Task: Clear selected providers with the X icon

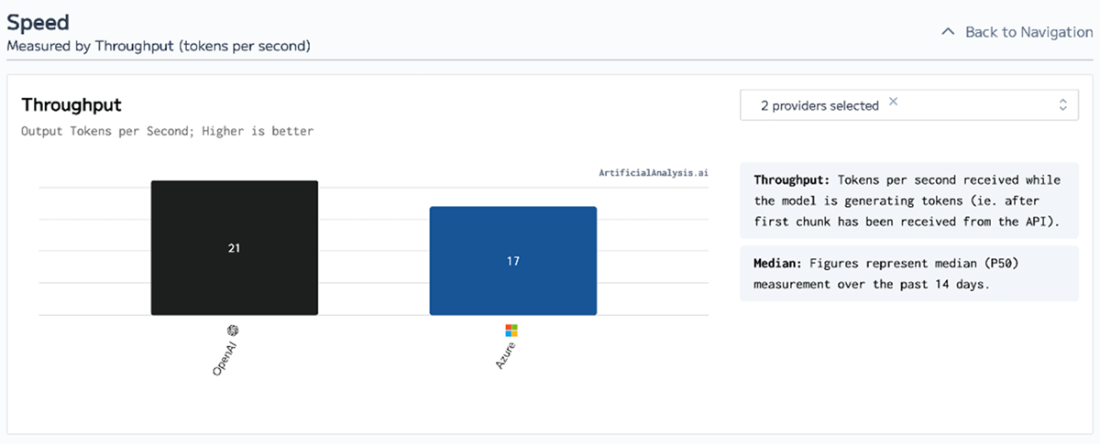Action: [x=893, y=102]
